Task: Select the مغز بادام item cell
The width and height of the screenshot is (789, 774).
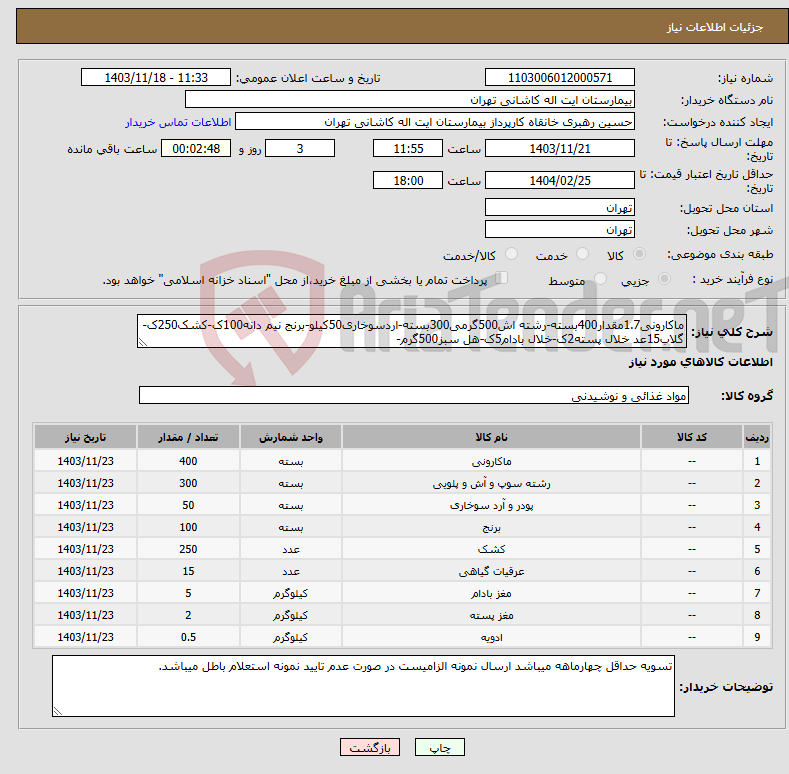Action: point(491,593)
